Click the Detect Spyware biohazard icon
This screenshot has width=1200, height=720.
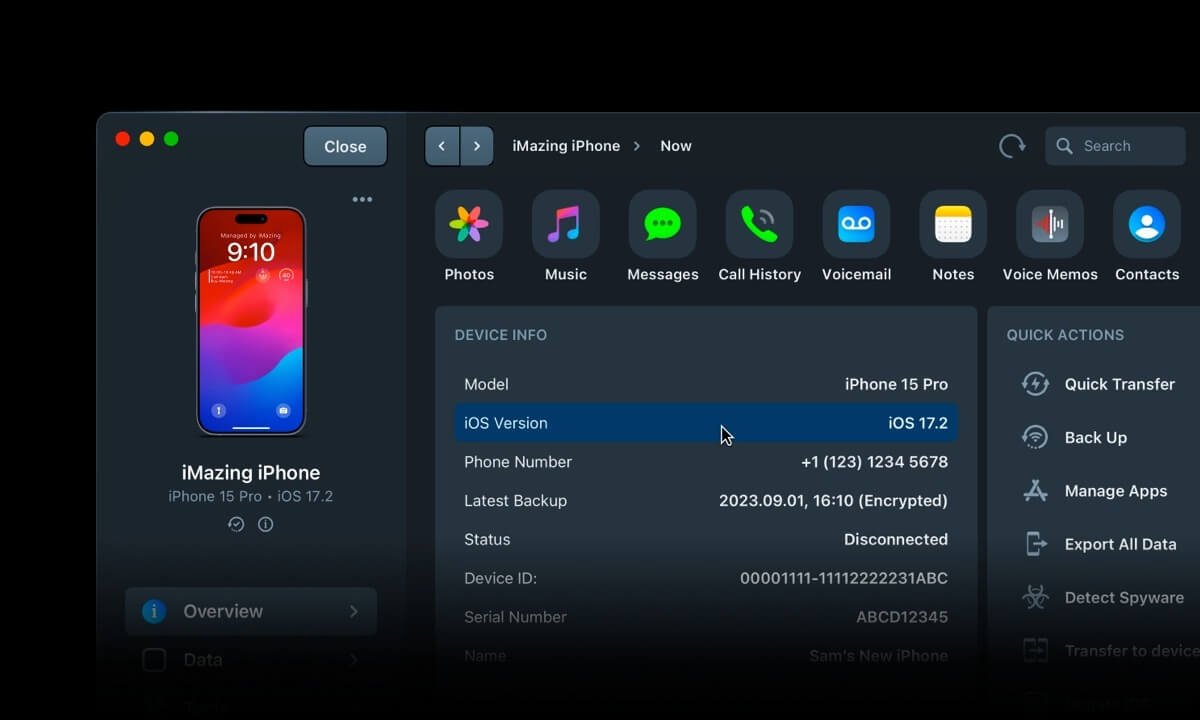tap(1035, 597)
